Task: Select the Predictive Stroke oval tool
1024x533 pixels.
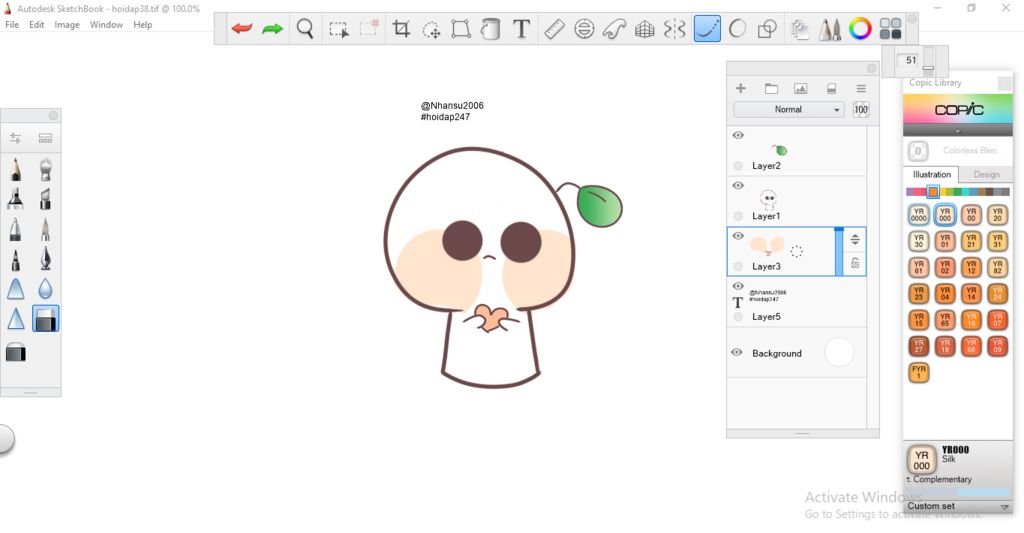Action: [x=737, y=29]
